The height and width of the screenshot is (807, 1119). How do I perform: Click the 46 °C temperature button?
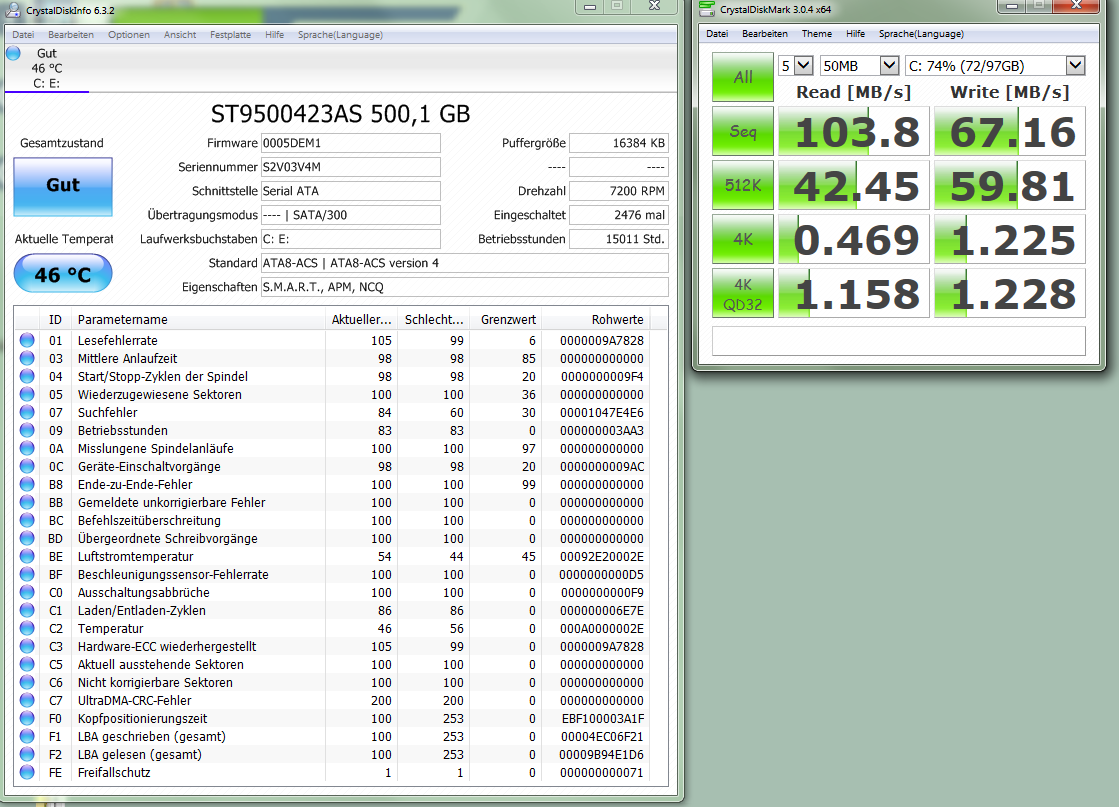tap(63, 274)
